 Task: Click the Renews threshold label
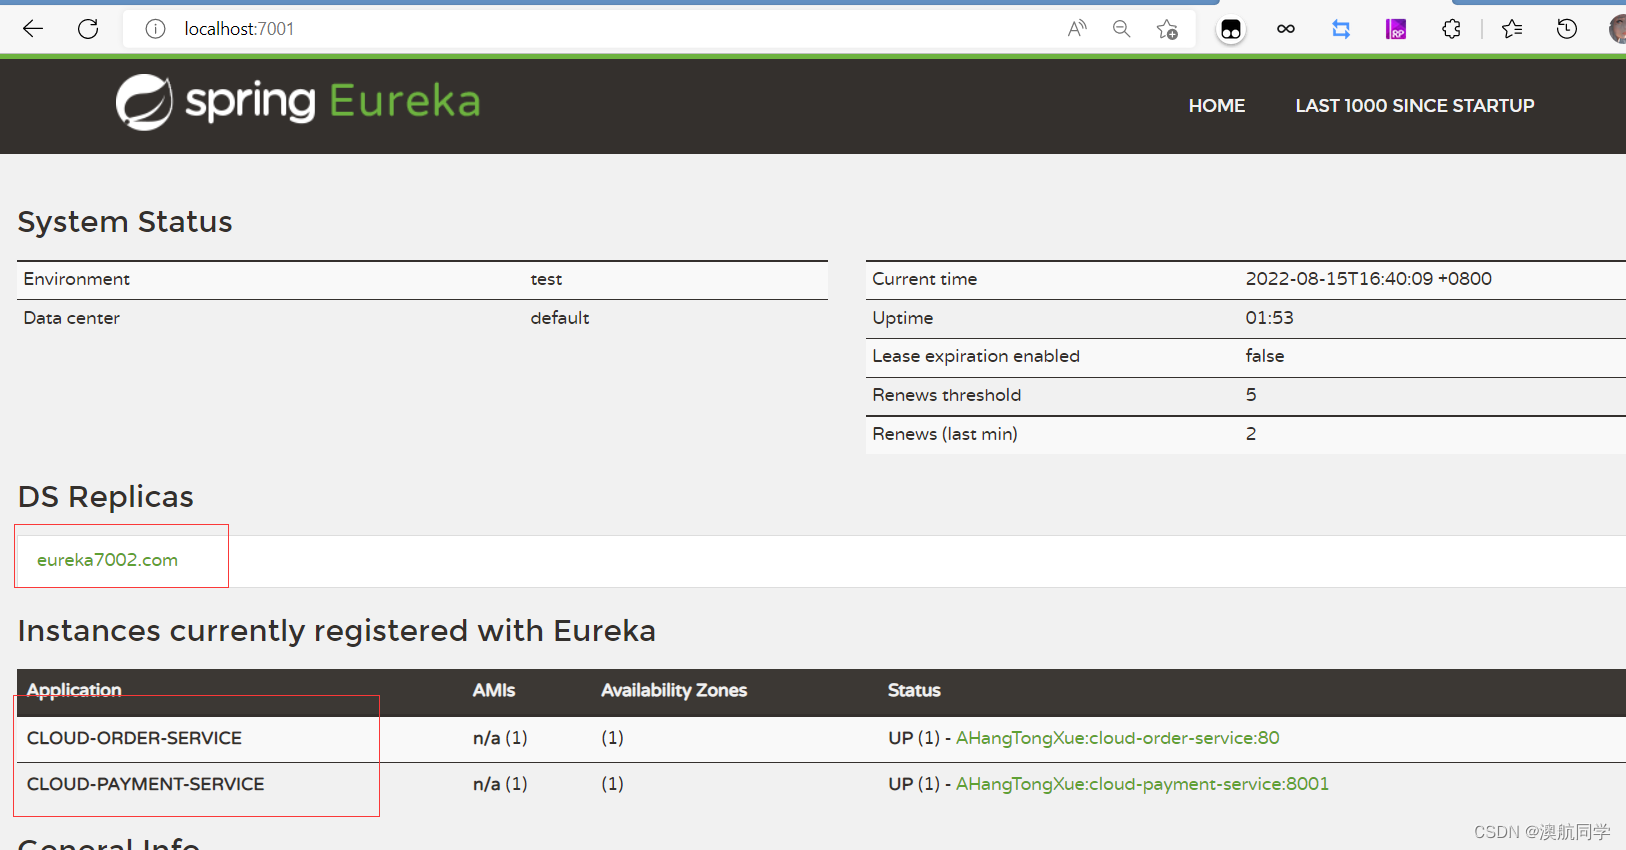point(946,395)
